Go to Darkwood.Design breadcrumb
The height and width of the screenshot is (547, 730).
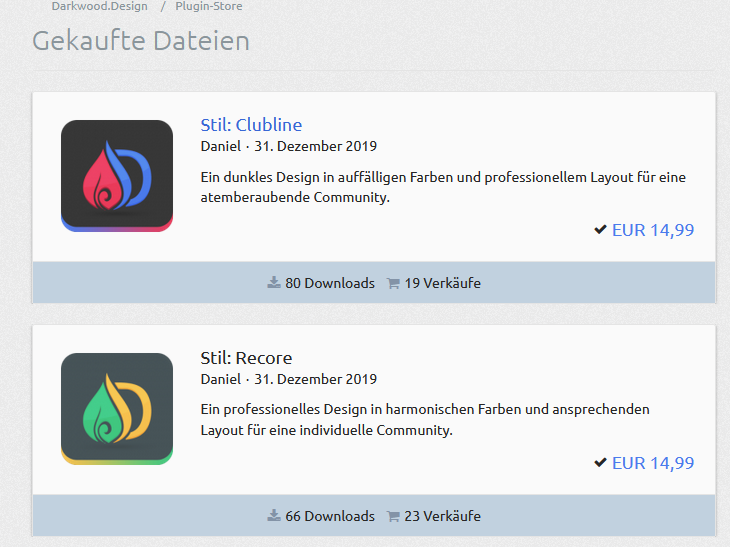coord(99,6)
